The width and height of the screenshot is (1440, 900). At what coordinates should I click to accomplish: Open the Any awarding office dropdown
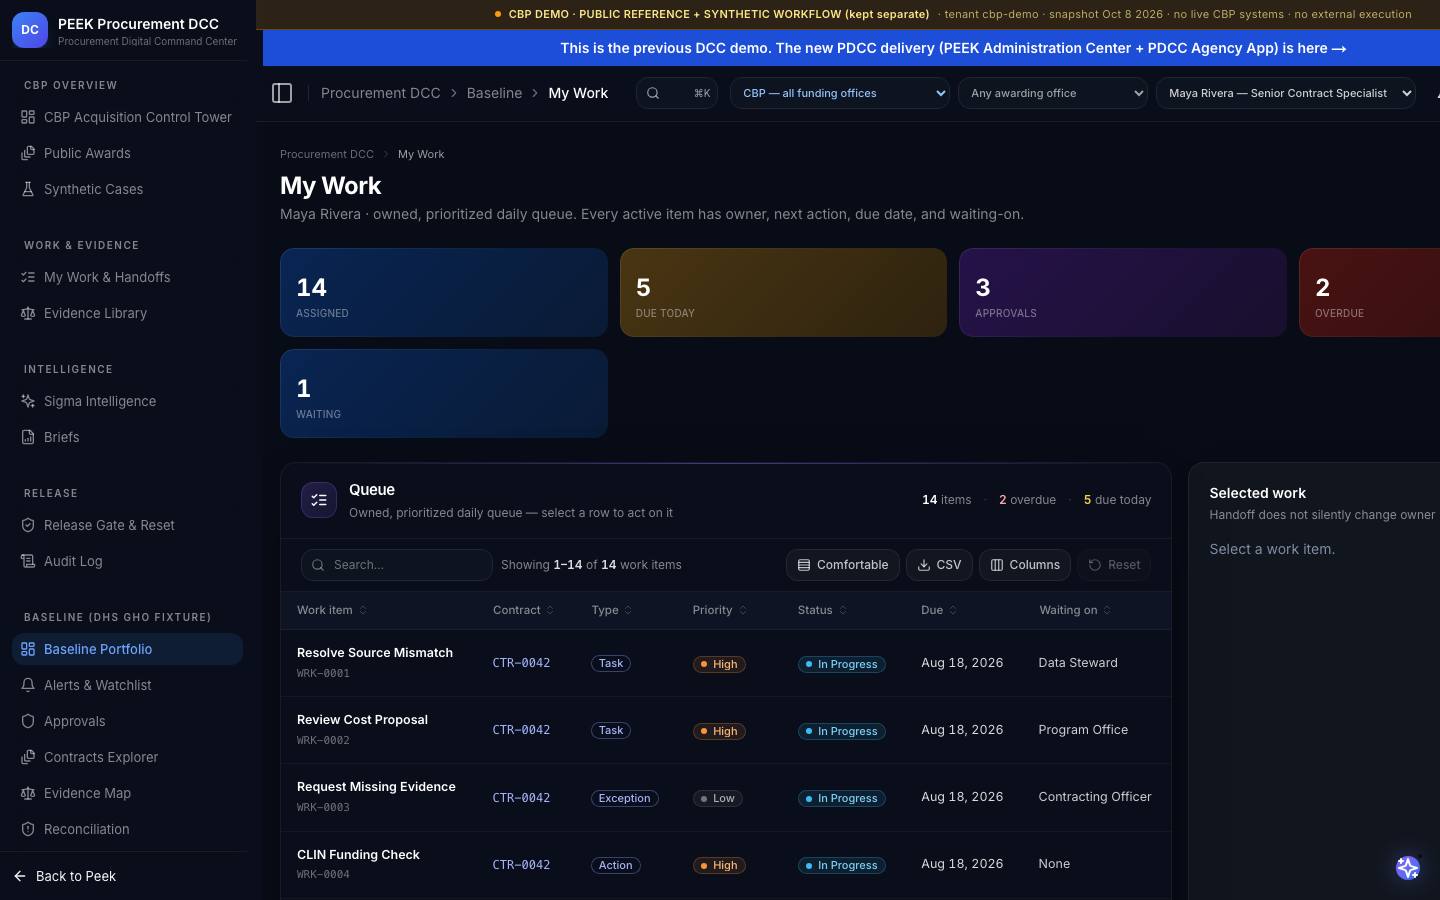[1053, 93]
